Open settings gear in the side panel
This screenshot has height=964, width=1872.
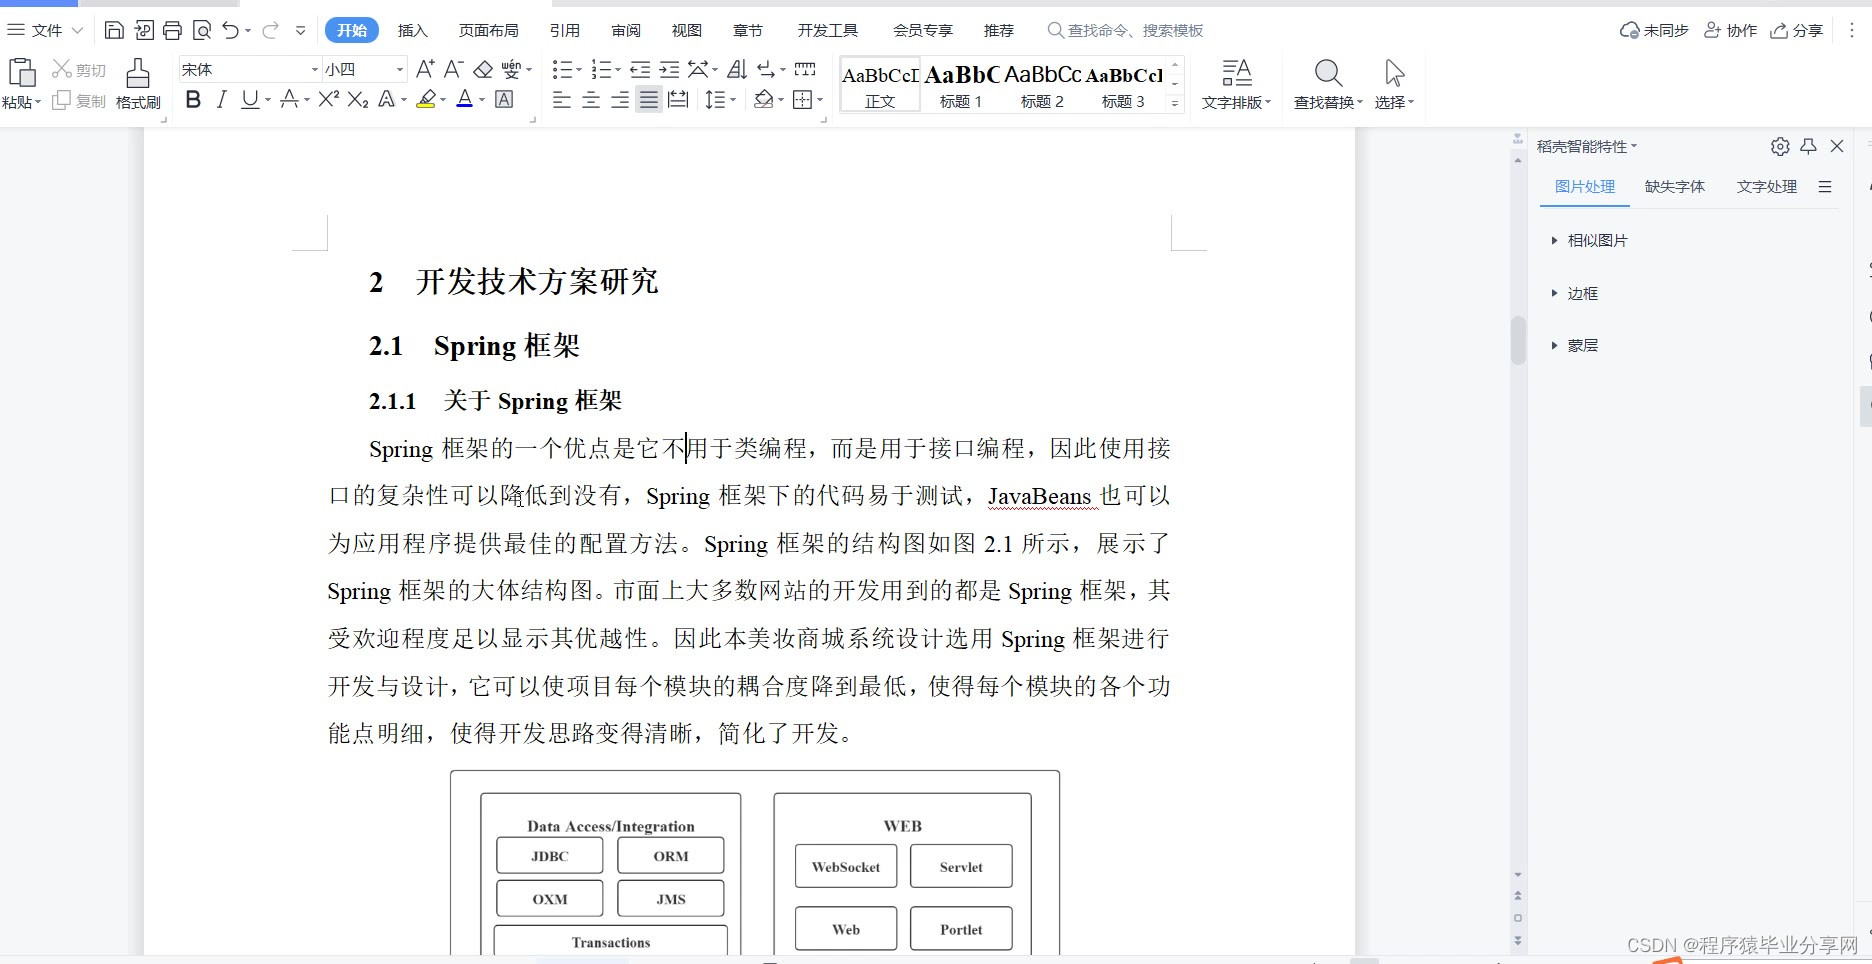pyautogui.click(x=1780, y=146)
